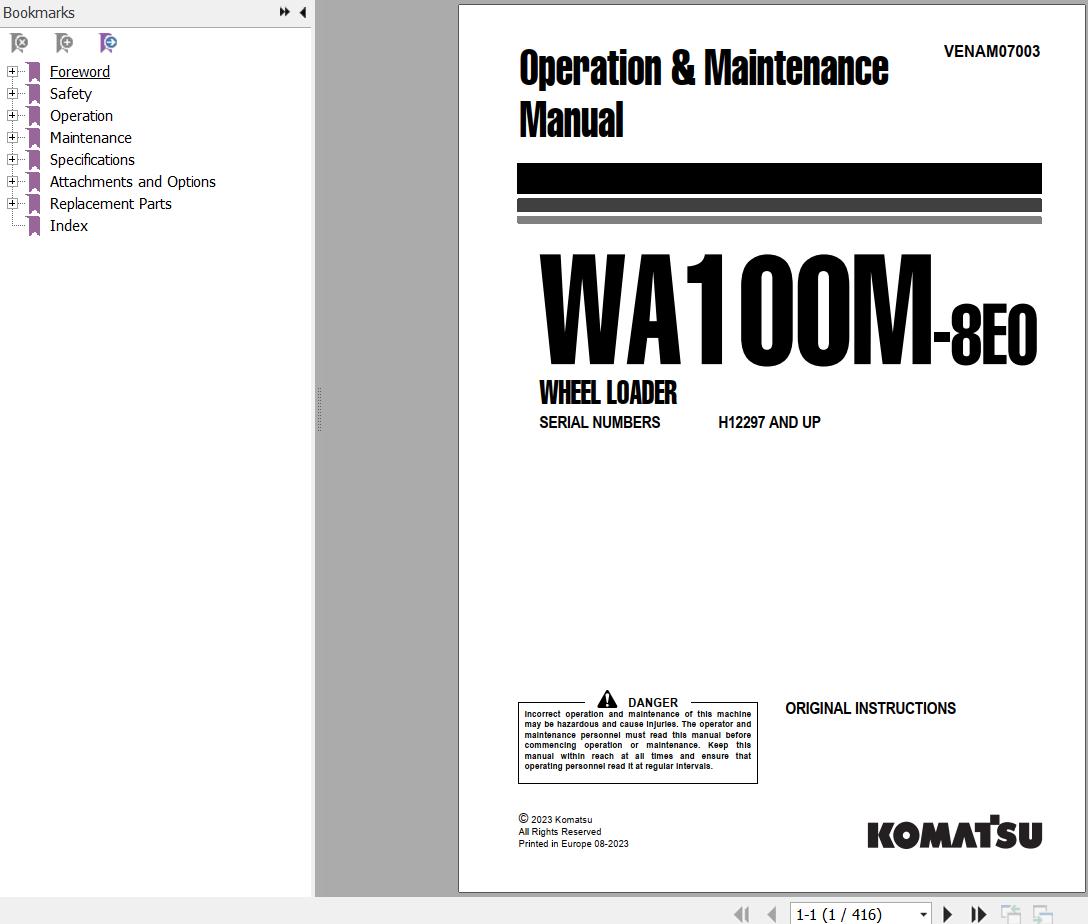
Task: Expand the Safety bookmark node
Action: coord(12,94)
